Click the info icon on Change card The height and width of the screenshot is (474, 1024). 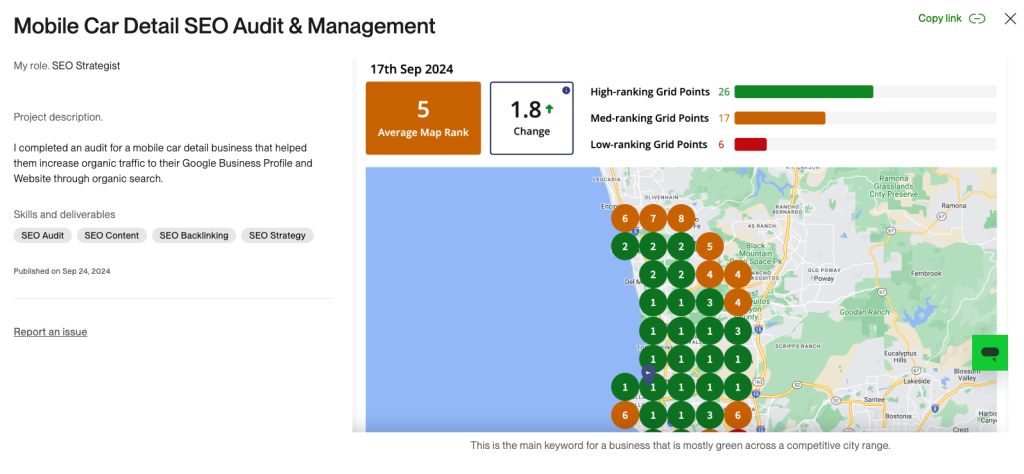point(566,91)
